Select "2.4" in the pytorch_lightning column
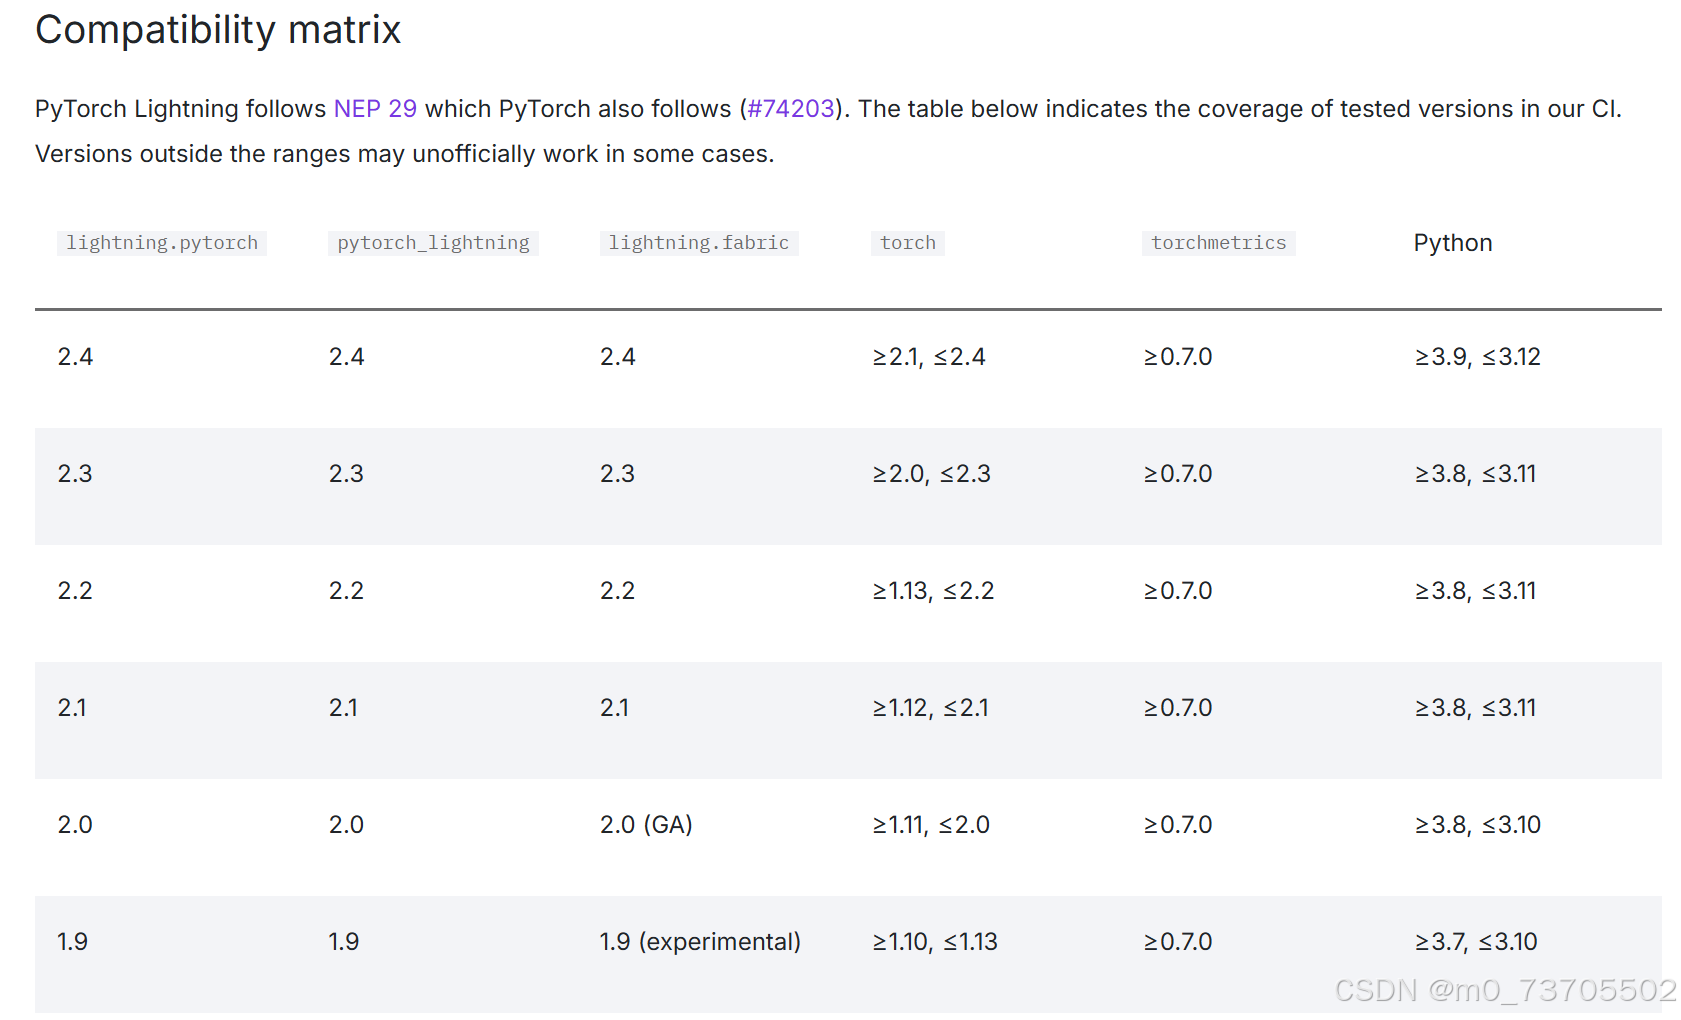The width and height of the screenshot is (1681, 1020). 346,357
